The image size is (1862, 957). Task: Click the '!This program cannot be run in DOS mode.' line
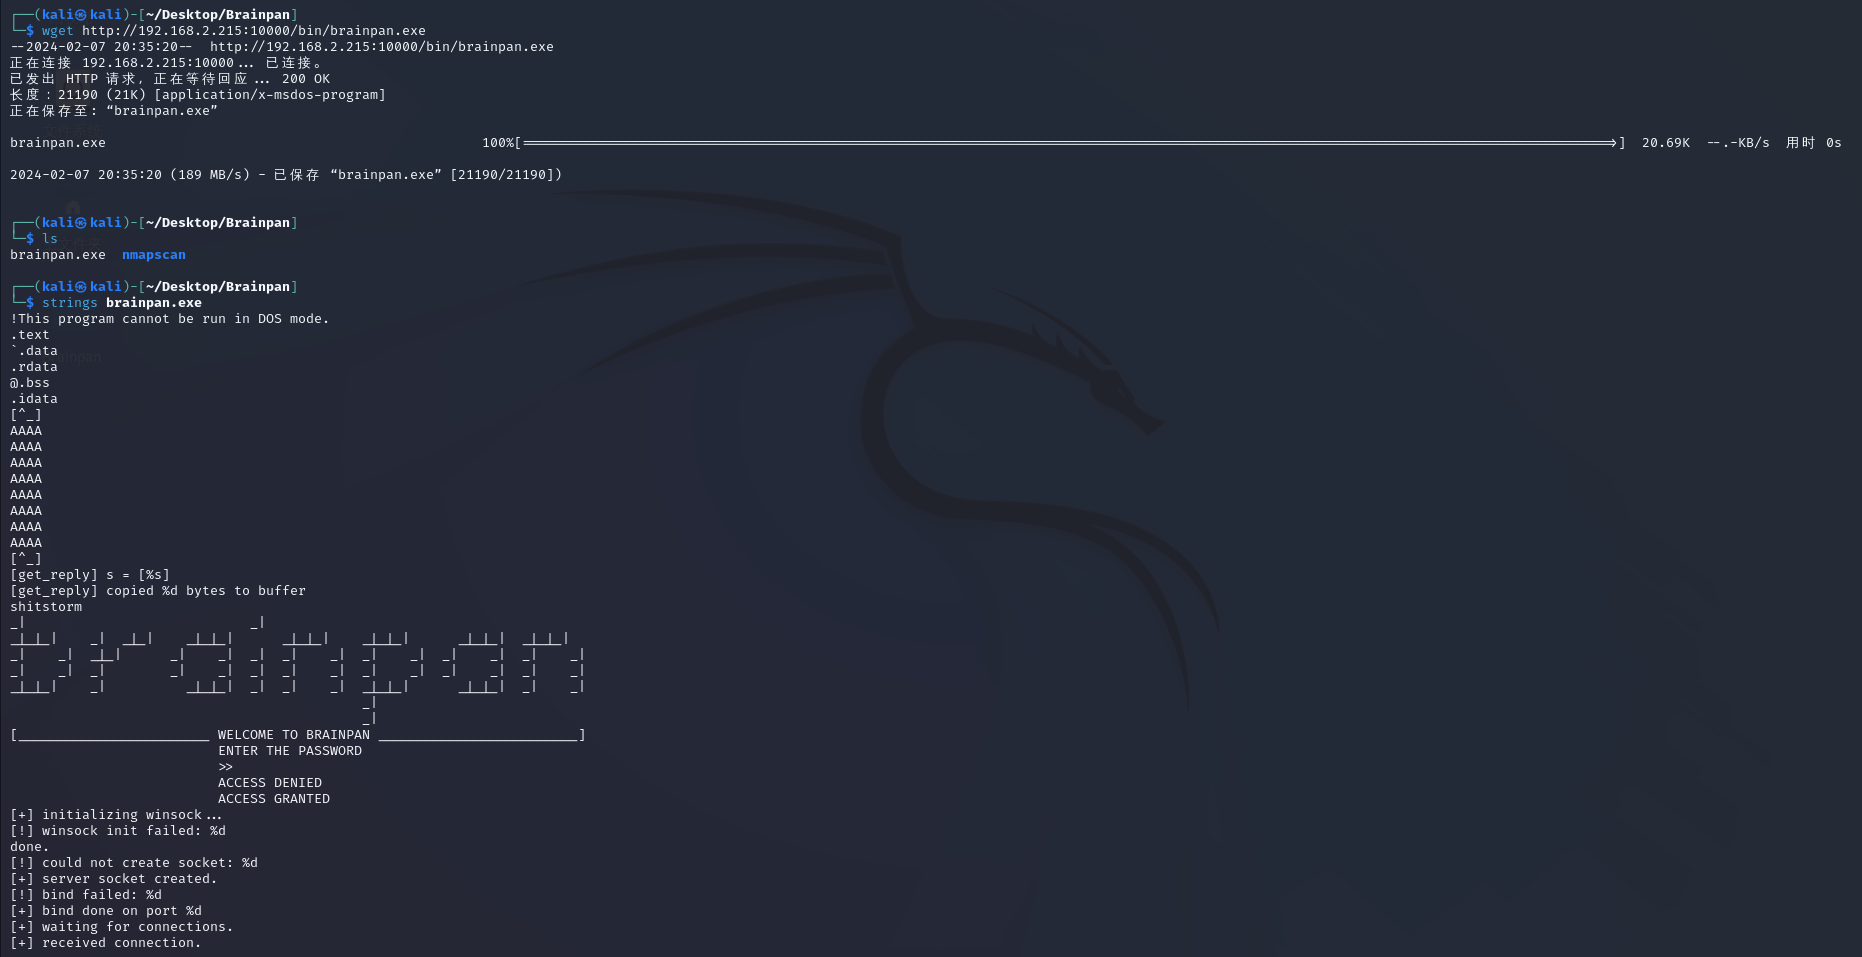coord(170,319)
